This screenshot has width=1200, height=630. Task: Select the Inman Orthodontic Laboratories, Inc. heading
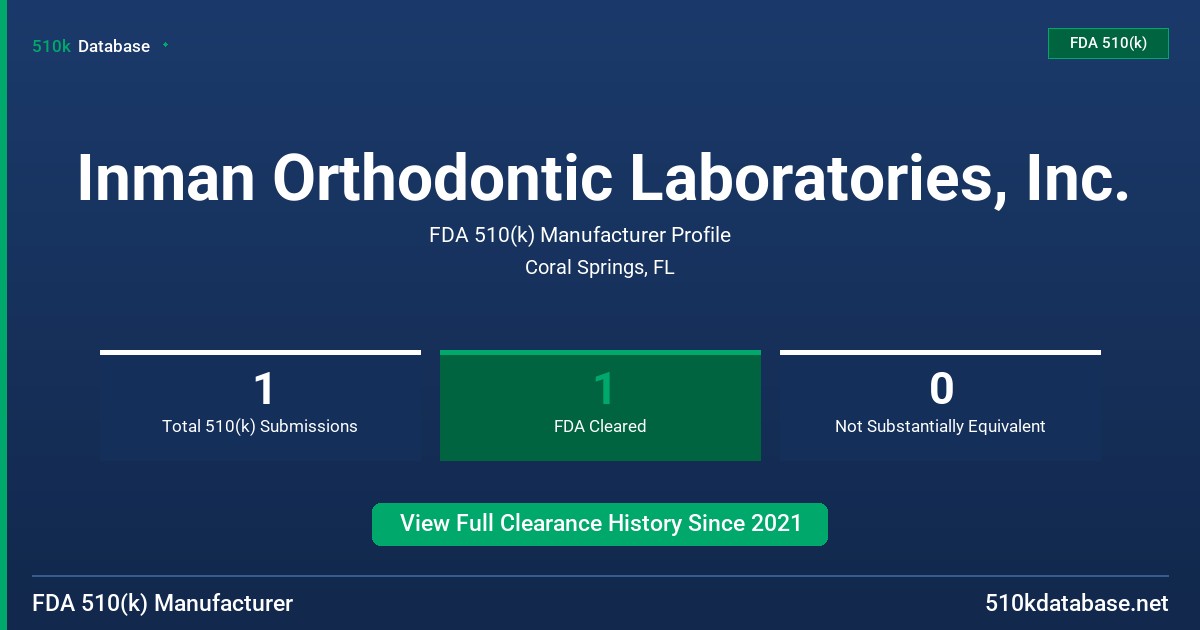(603, 177)
